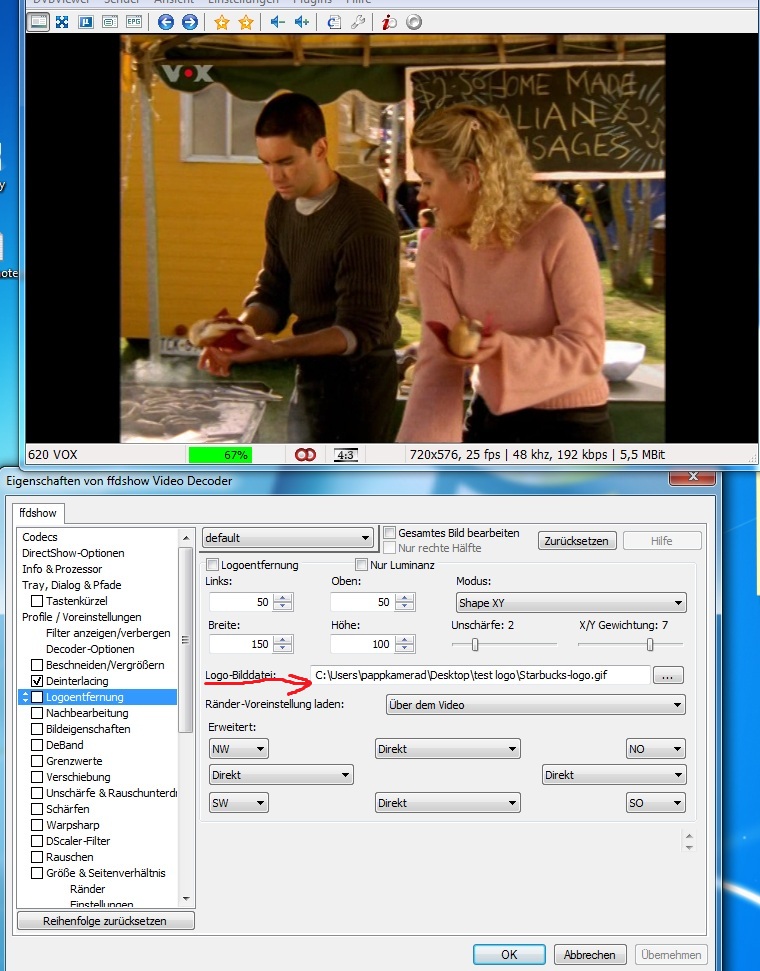Click the green 67% signal level bar
Screen dimensions: 760x971
coord(221,455)
